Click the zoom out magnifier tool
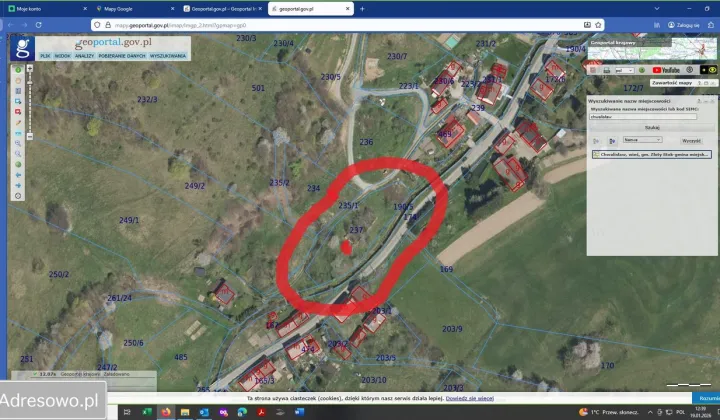Image resolution: width=720 pixels, height=420 pixels. pos(18,154)
